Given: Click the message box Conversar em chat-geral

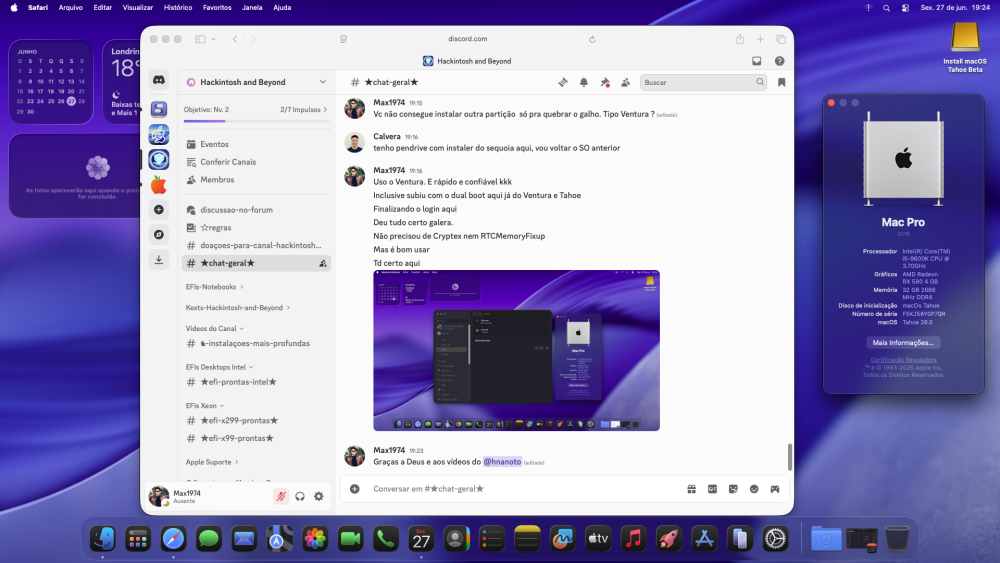Looking at the screenshot, I should coord(523,489).
